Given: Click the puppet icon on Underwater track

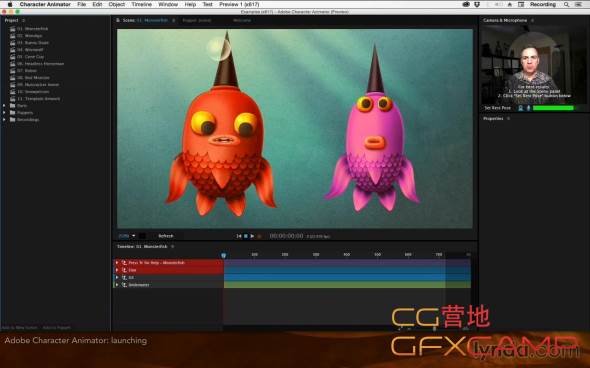Looking at the screenshot, I should (x=124, y=285).
